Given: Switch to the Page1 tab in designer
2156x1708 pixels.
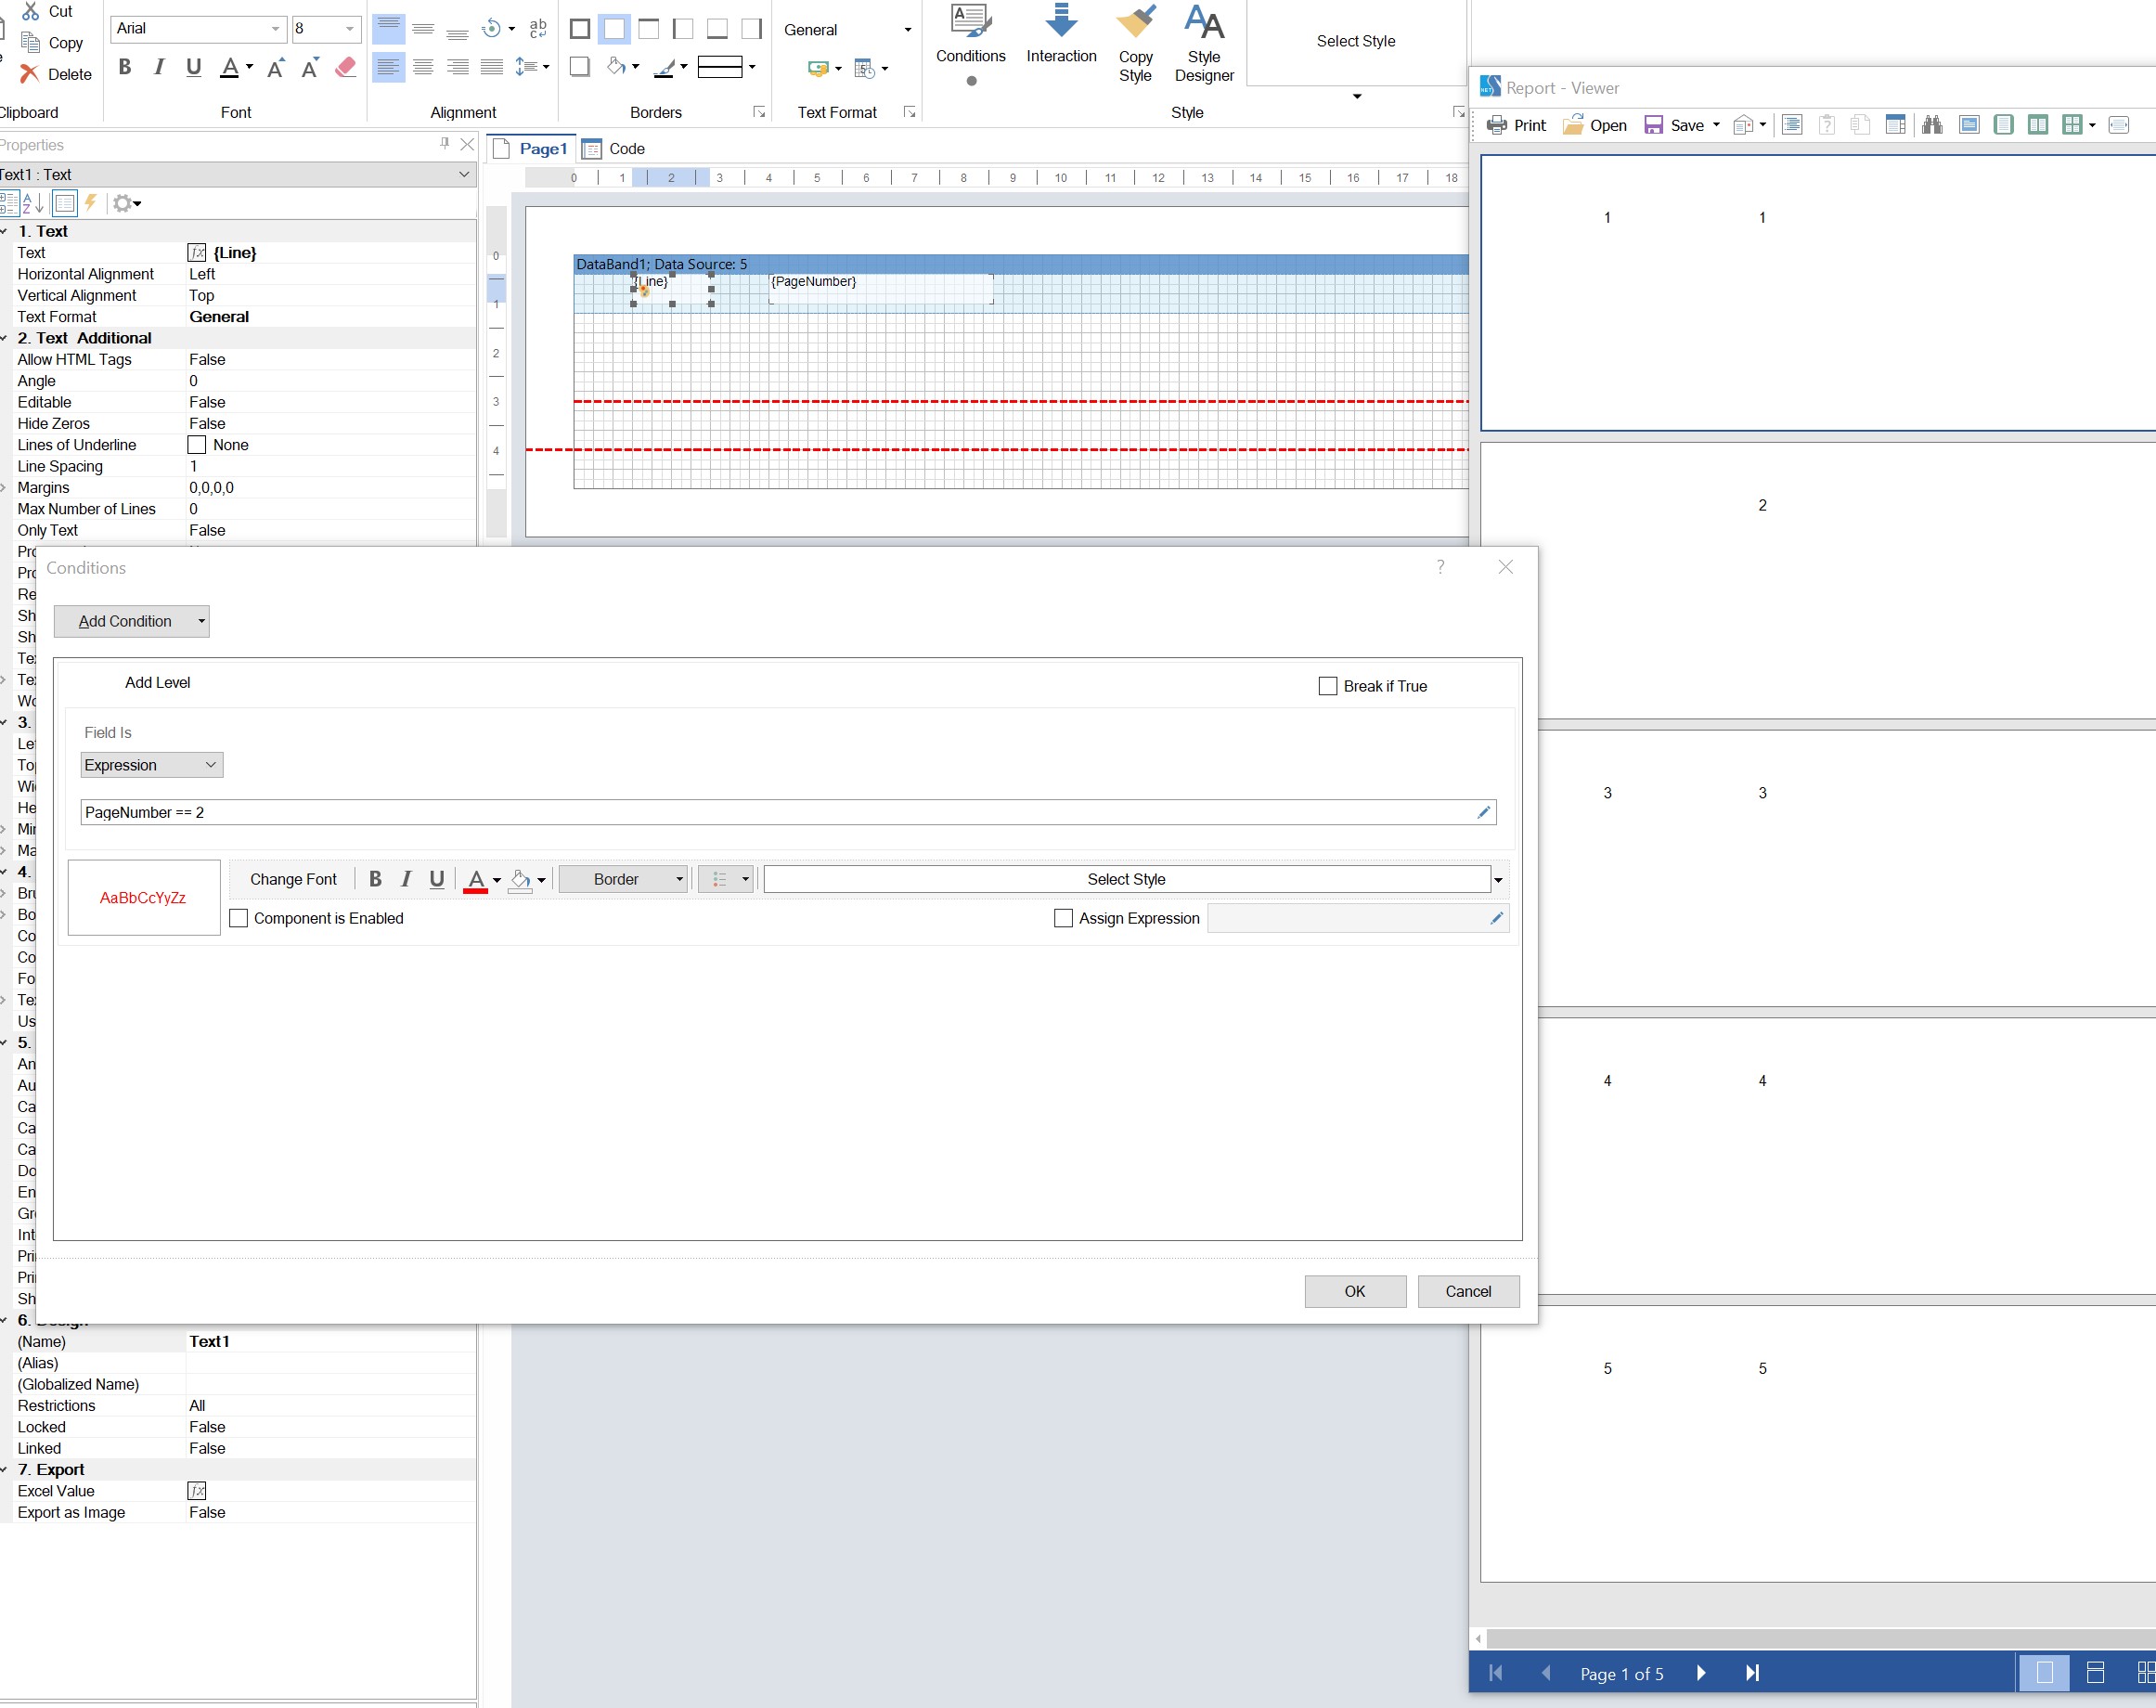Looking at the screenshot, I should point(543,149).
